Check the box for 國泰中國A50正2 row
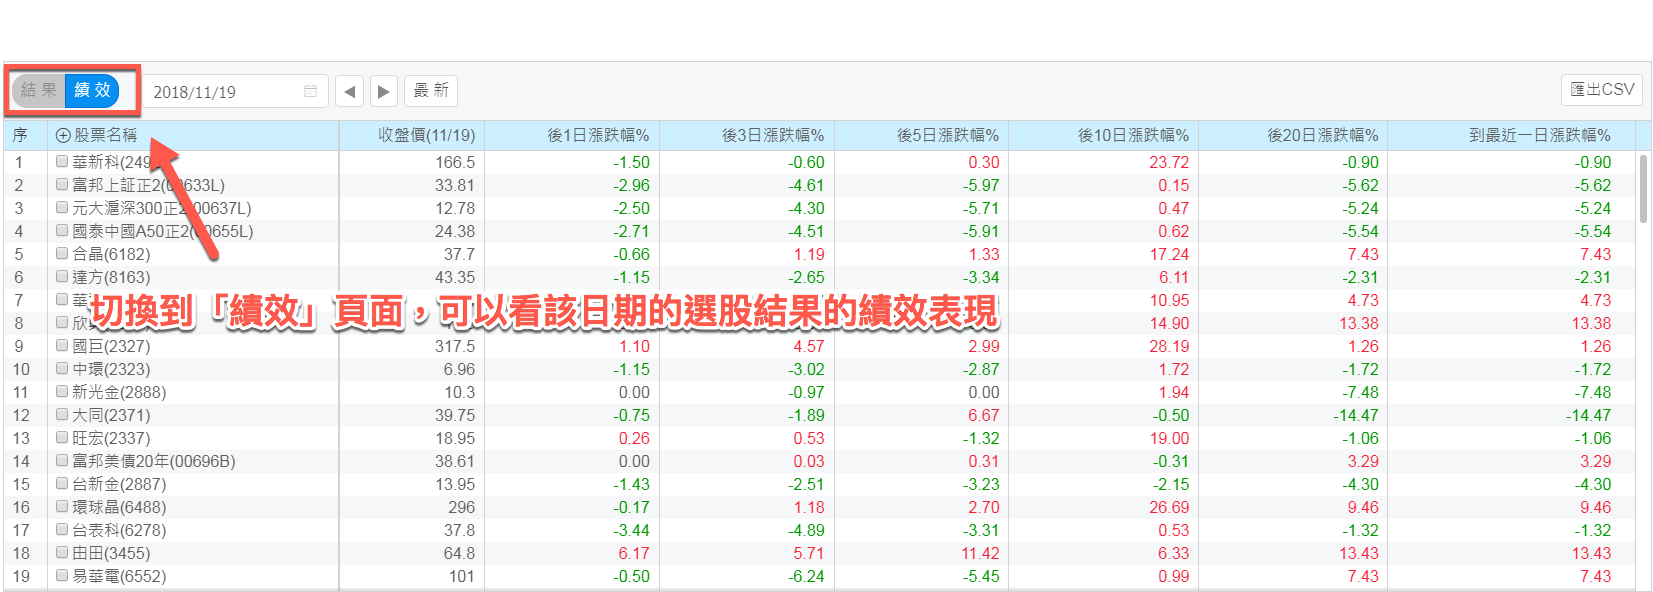This screenshot has height=592, width=1653. pyautogui.click(x=62, y=231)
